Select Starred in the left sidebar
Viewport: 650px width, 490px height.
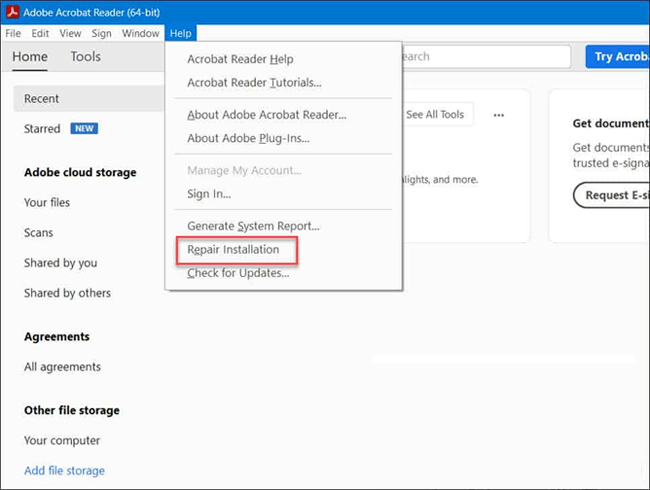point(41,129)
